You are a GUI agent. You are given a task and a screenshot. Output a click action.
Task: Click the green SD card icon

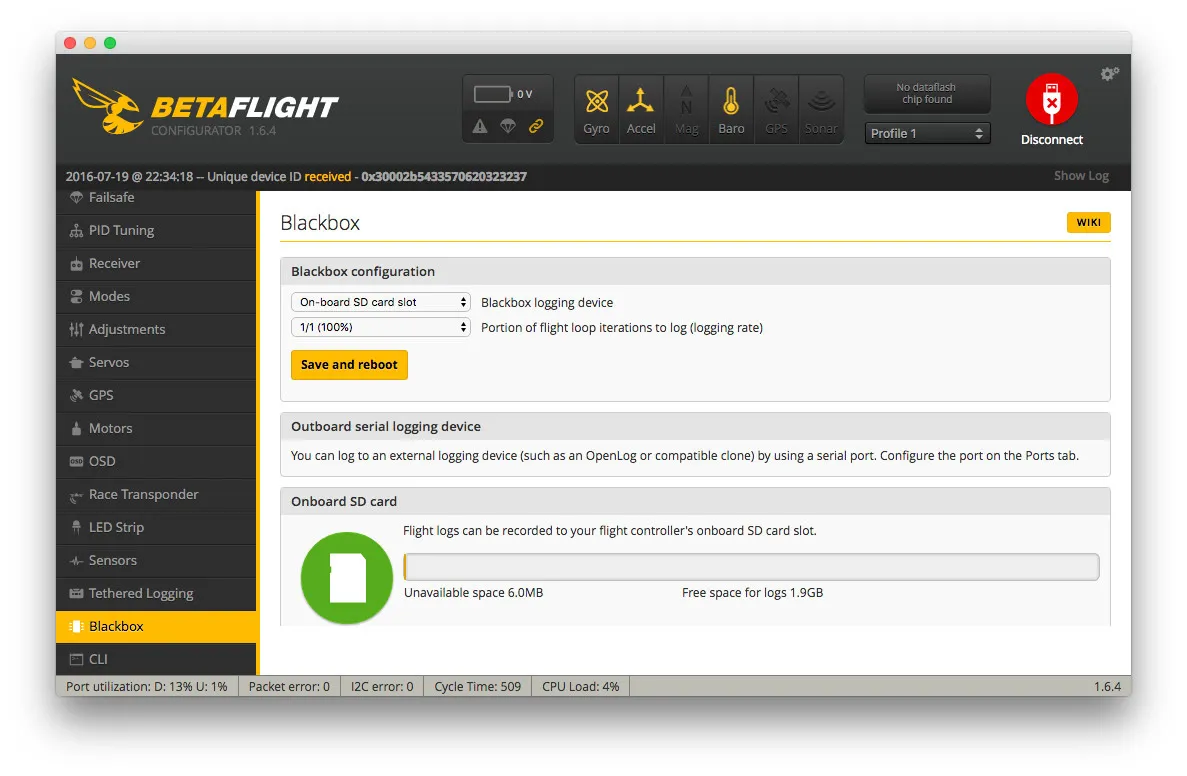[x=347, y=578]
